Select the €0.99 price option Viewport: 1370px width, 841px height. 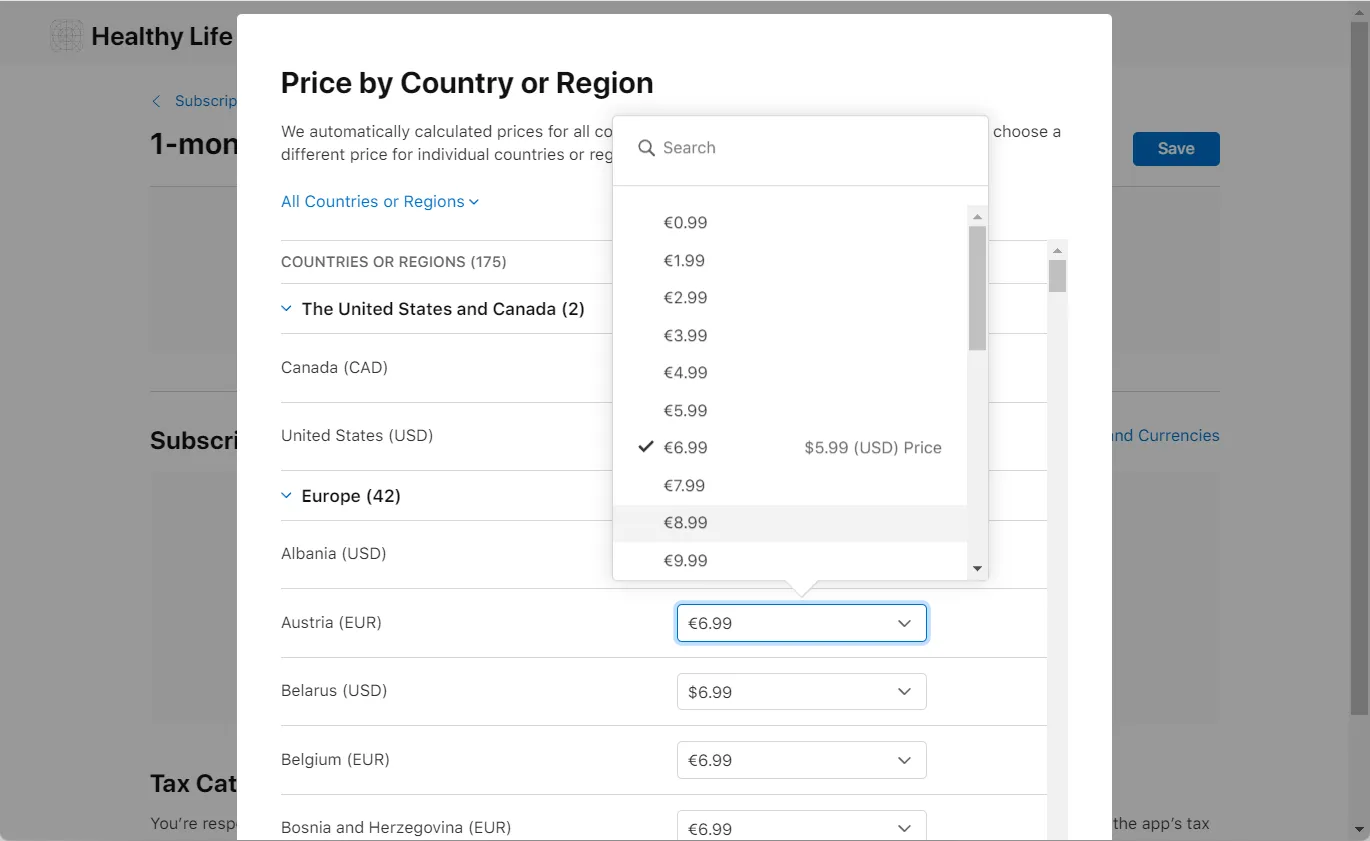coord(685,222)
